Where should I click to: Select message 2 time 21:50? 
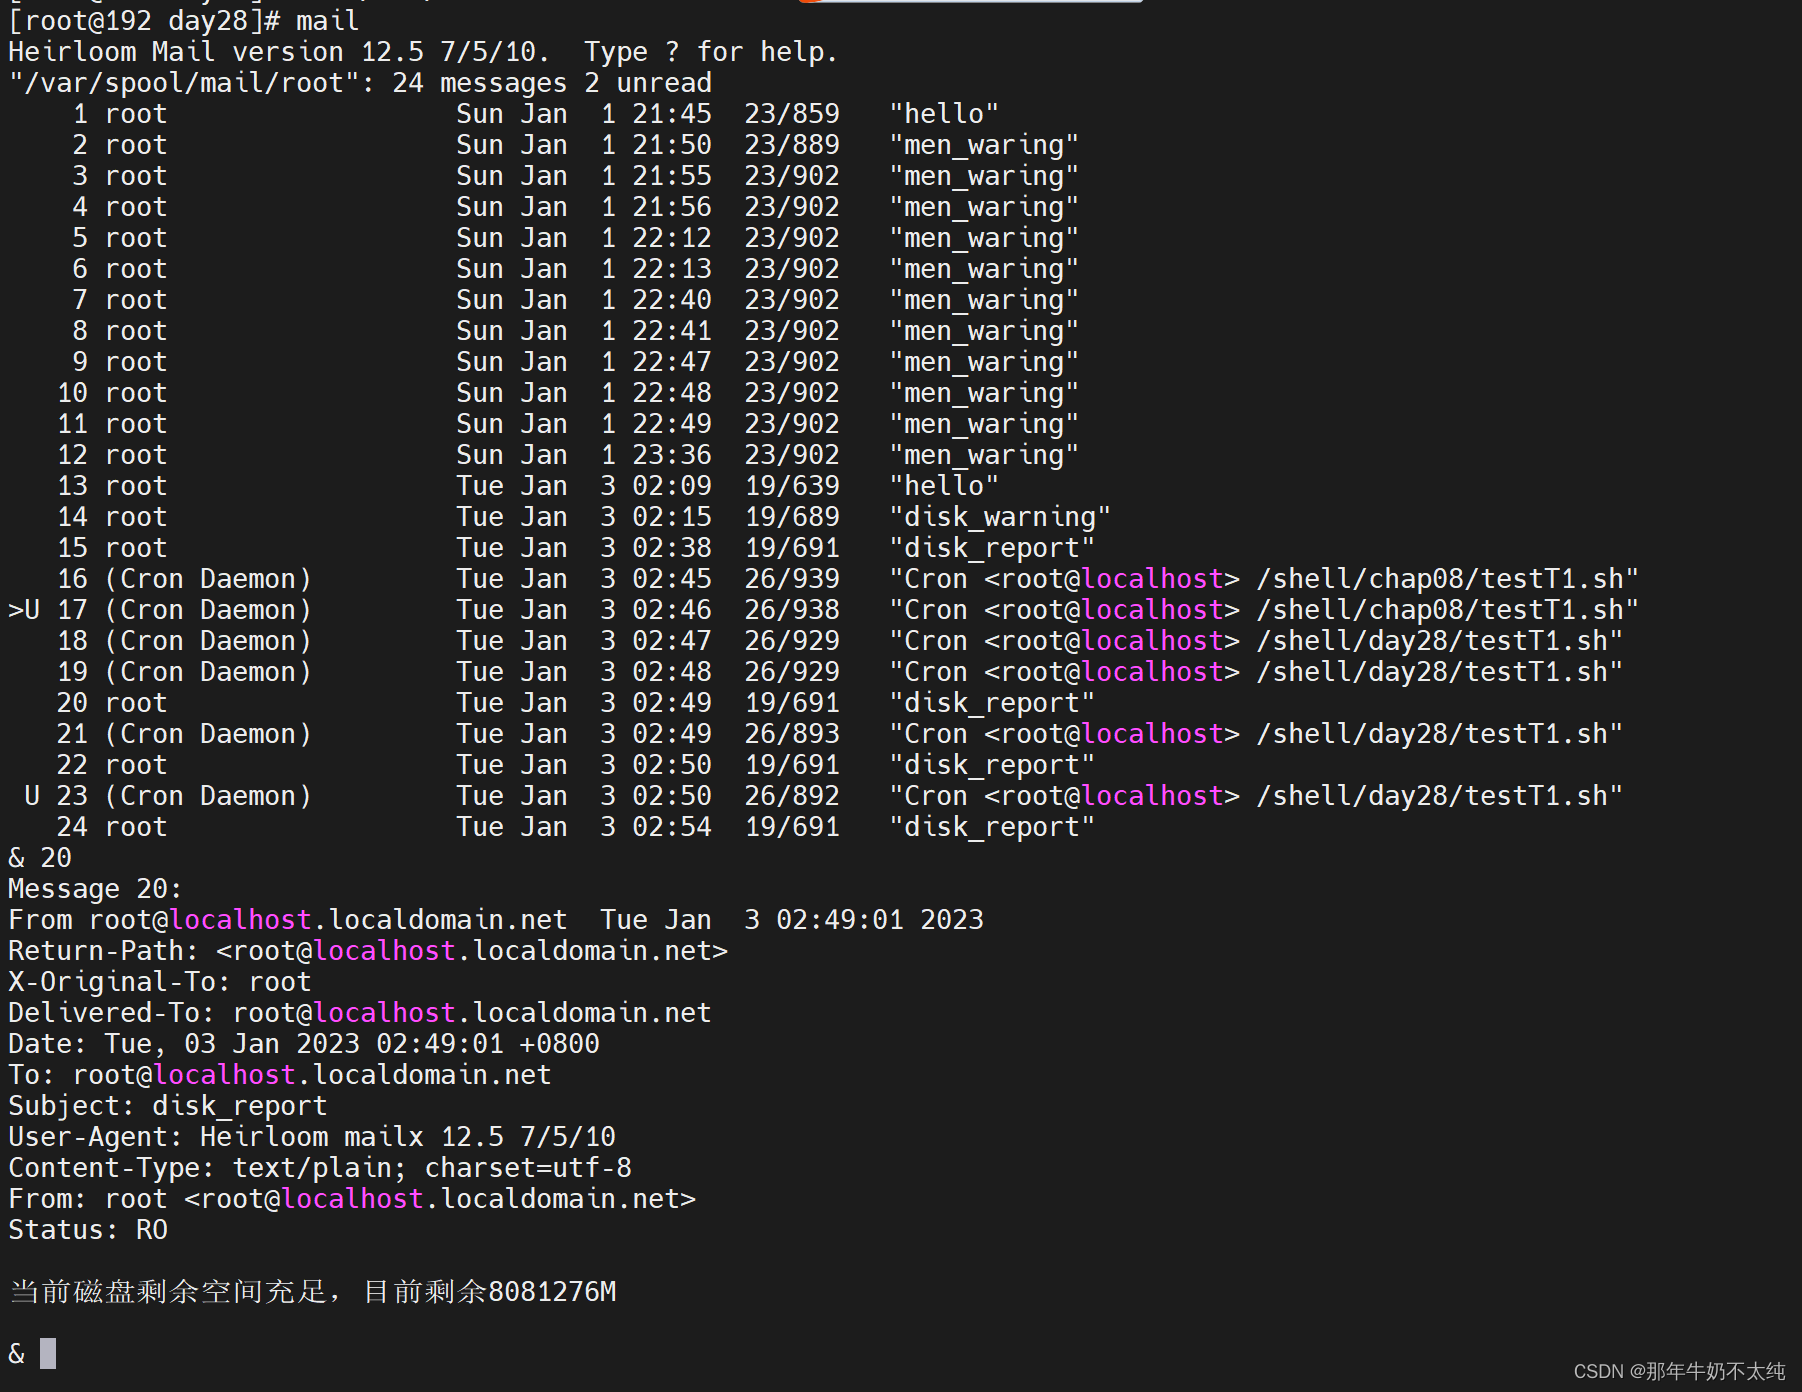click(x=672, y=145)
